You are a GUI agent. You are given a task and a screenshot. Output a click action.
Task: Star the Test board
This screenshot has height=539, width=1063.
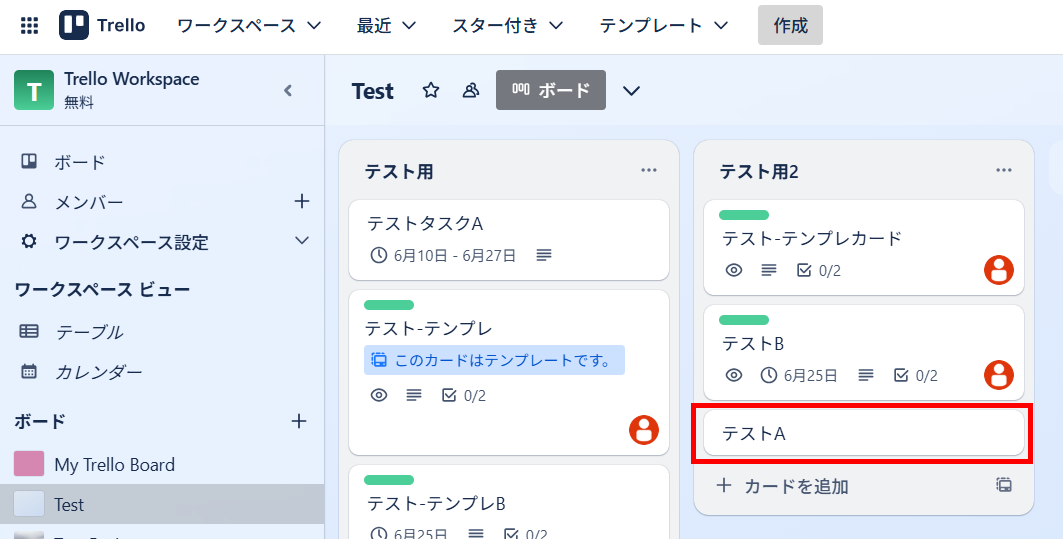click(431, 91)
